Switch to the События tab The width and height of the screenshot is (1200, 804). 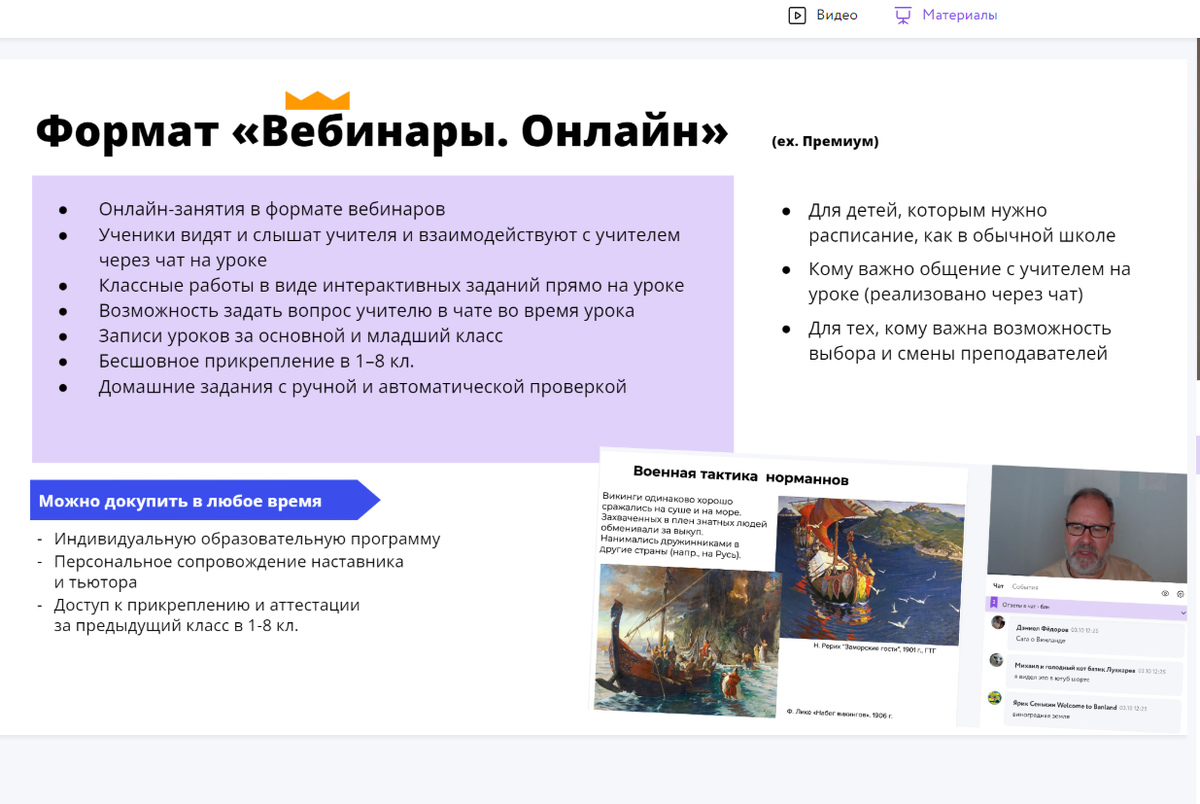(1026, 587)
